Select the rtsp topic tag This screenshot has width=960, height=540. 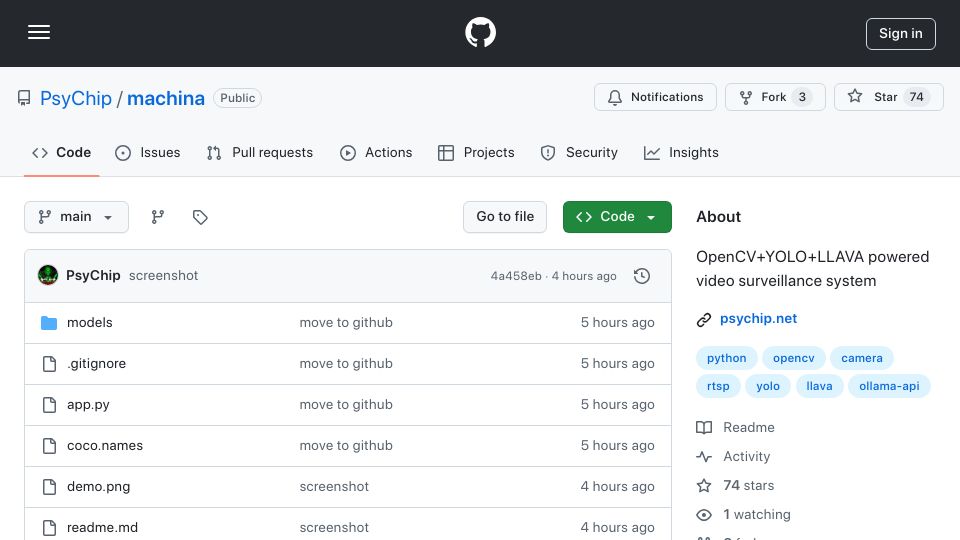coord(718,386)
